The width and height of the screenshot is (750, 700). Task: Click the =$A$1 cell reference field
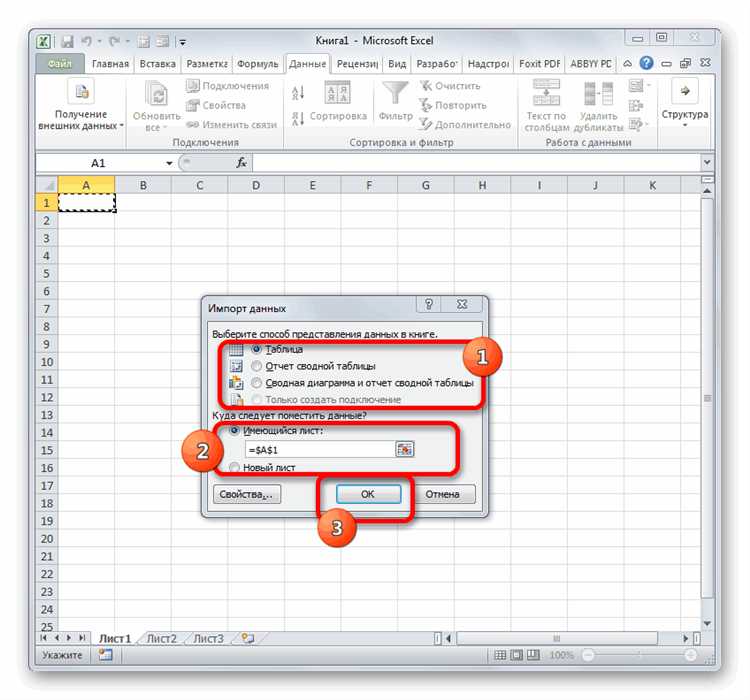pos(320,450)
